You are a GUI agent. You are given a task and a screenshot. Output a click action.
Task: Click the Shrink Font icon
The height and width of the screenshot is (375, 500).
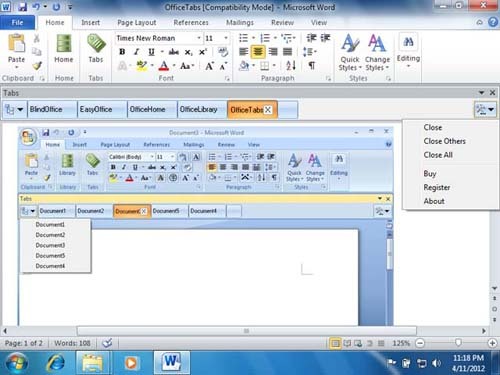[223, 66]
